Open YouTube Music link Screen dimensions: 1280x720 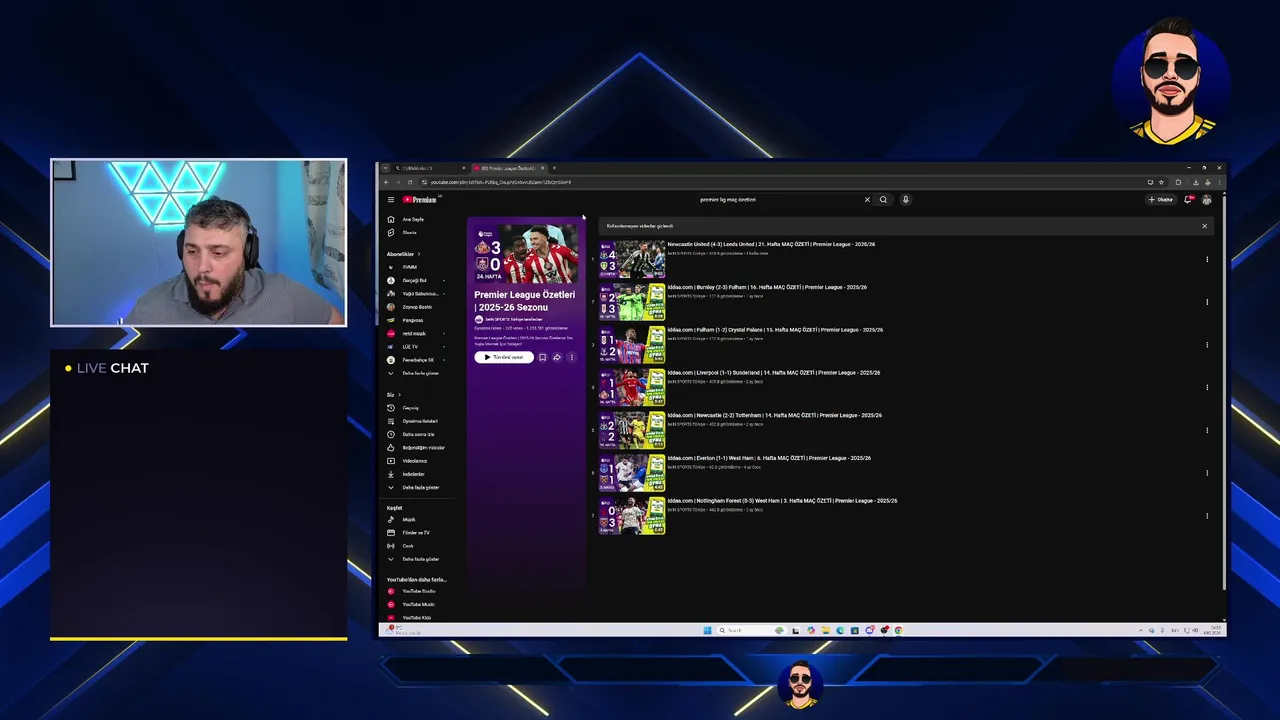click(x=413, y=604)
